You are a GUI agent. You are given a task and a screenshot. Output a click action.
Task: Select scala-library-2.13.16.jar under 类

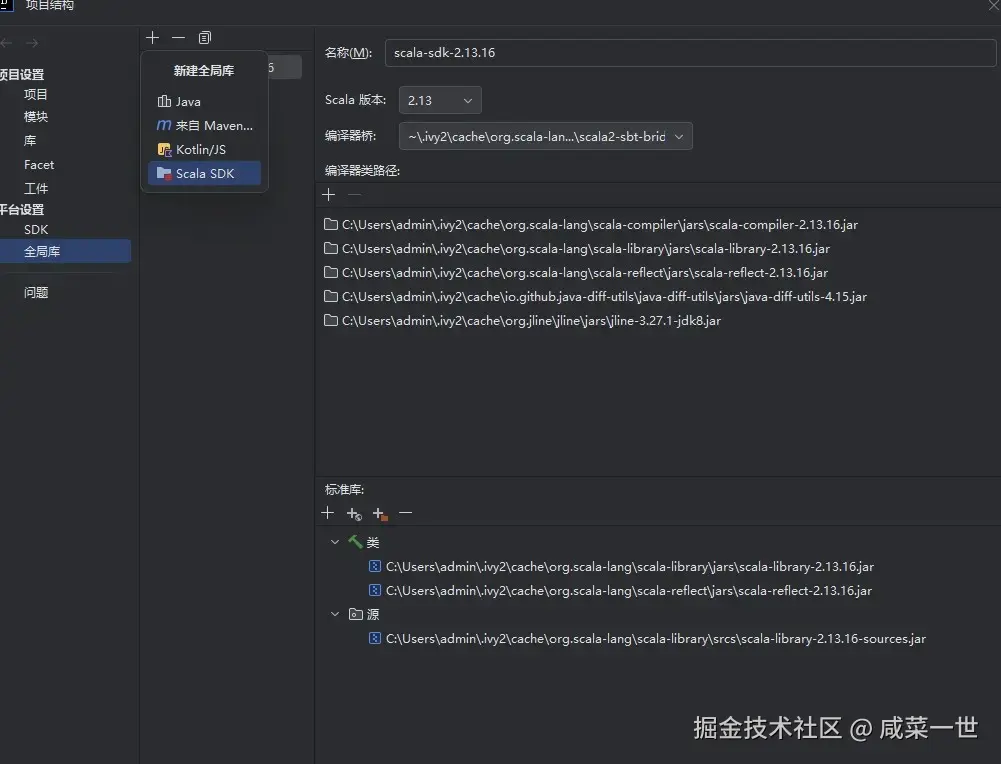(630, 566)
